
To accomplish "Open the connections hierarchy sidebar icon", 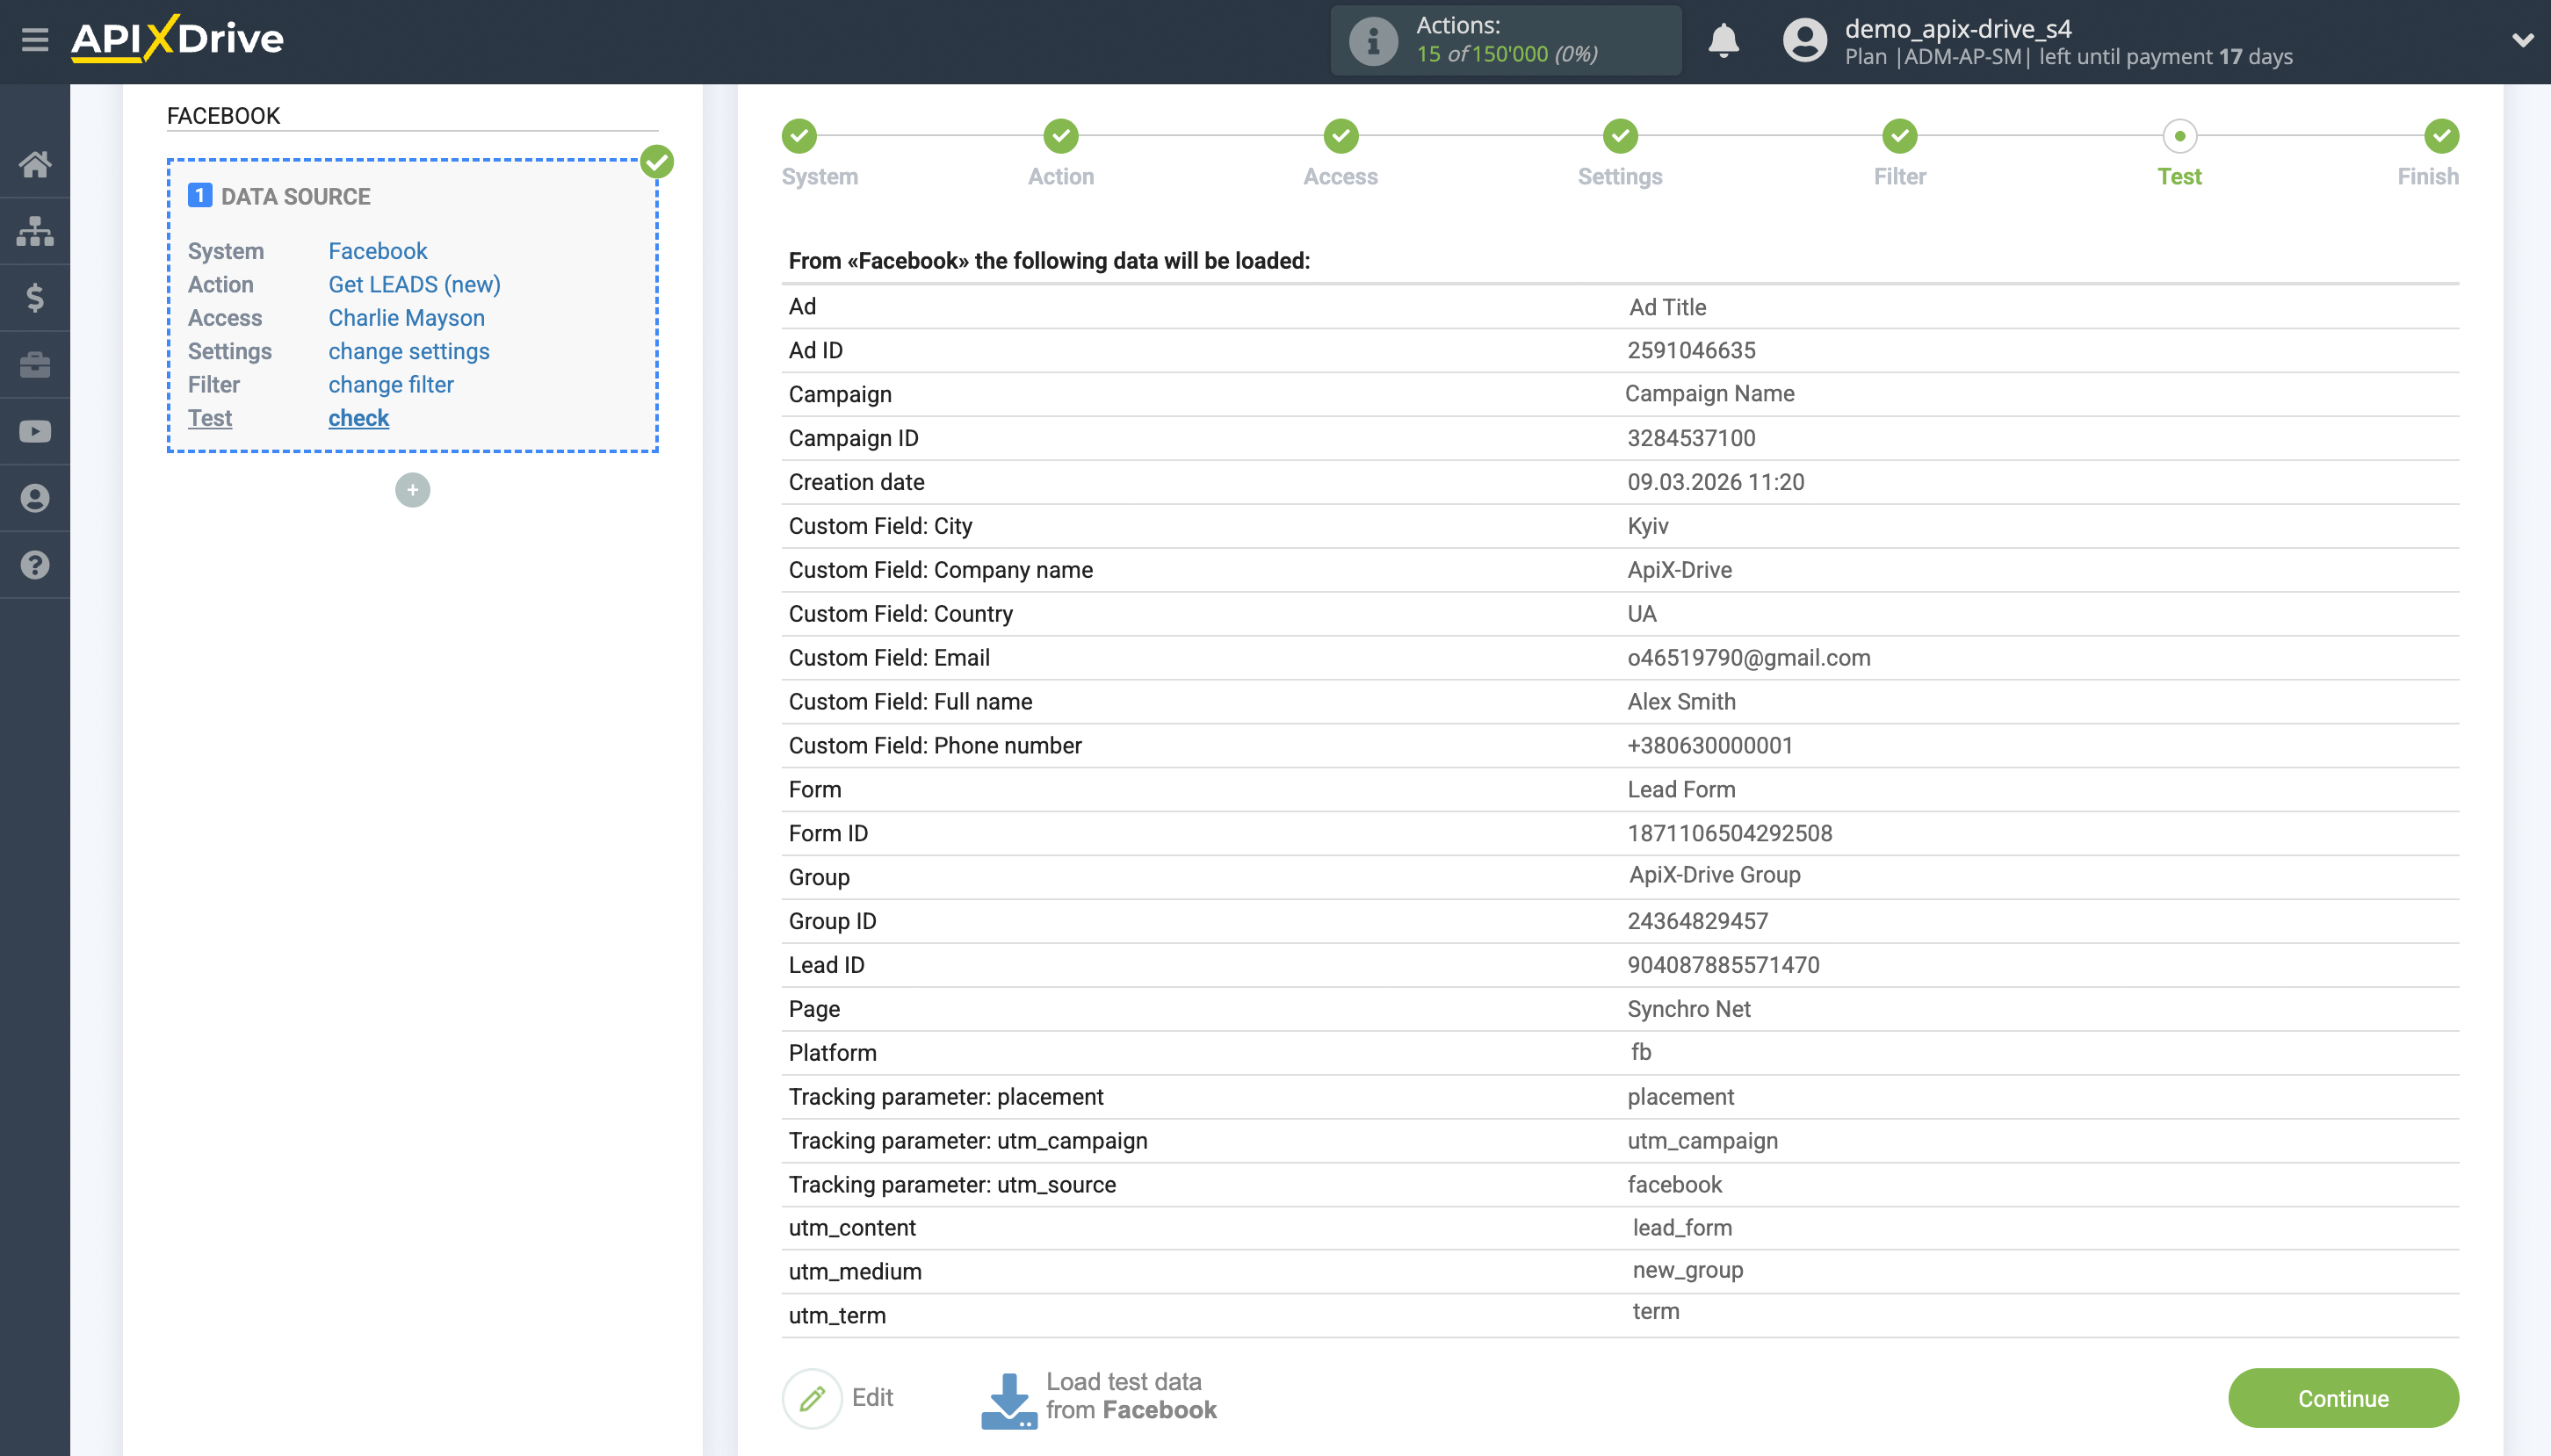I will click(x=36, y=230).
